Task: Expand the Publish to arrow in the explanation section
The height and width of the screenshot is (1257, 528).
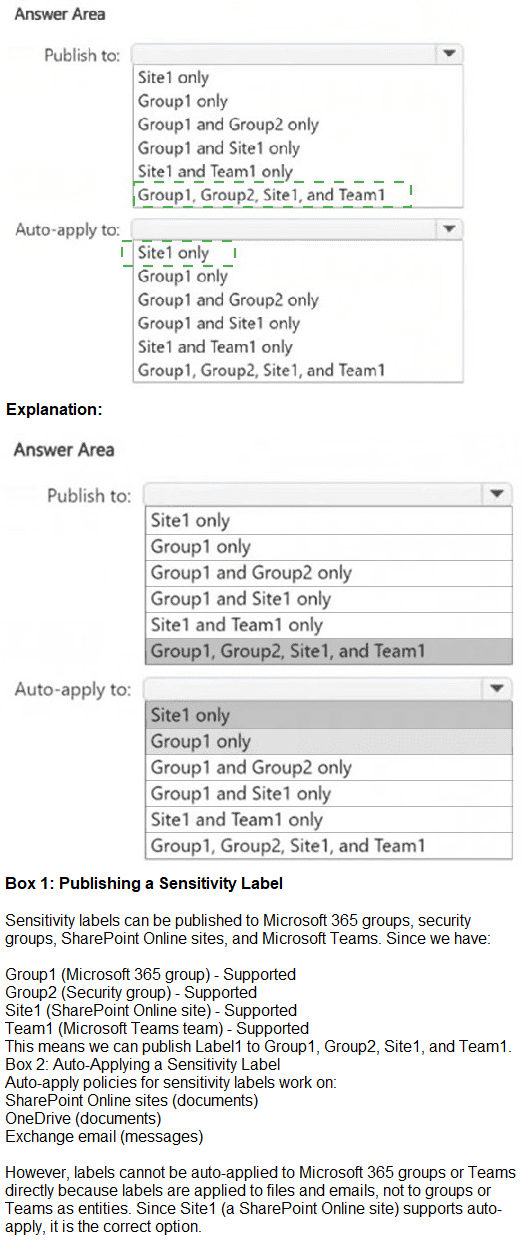Action: 496,494
